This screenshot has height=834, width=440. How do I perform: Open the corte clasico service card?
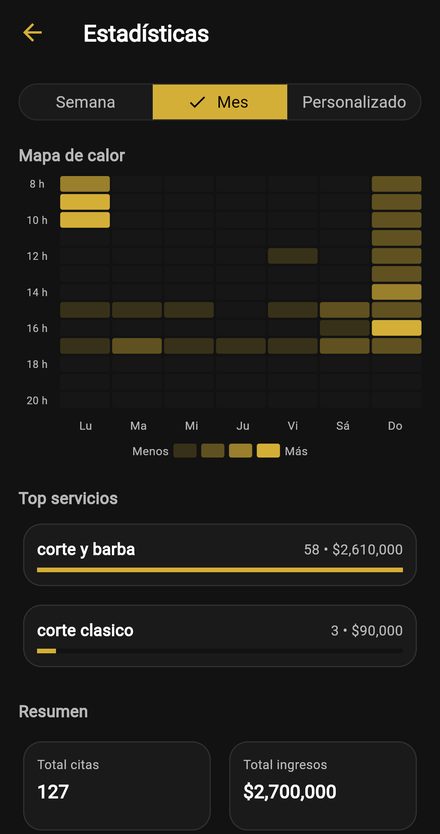[x=220, y=636]
